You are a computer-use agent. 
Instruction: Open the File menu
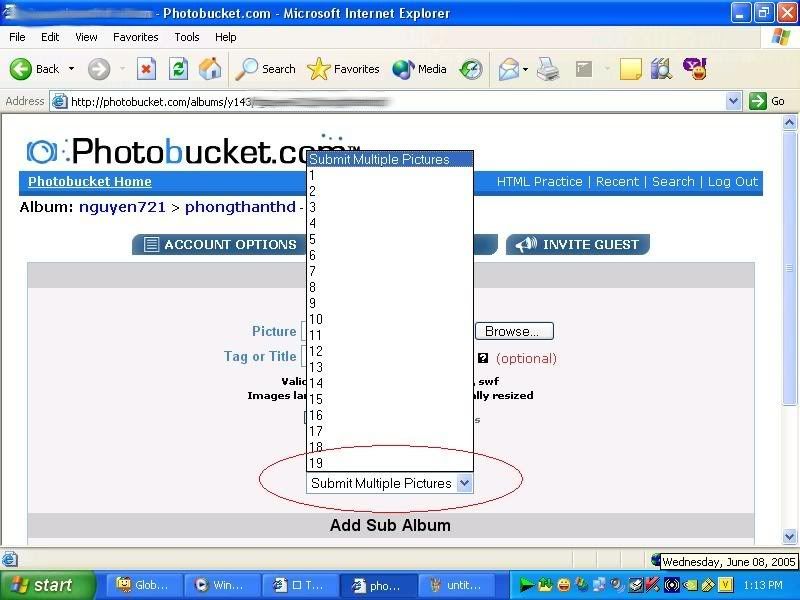(x=17, y=37)
